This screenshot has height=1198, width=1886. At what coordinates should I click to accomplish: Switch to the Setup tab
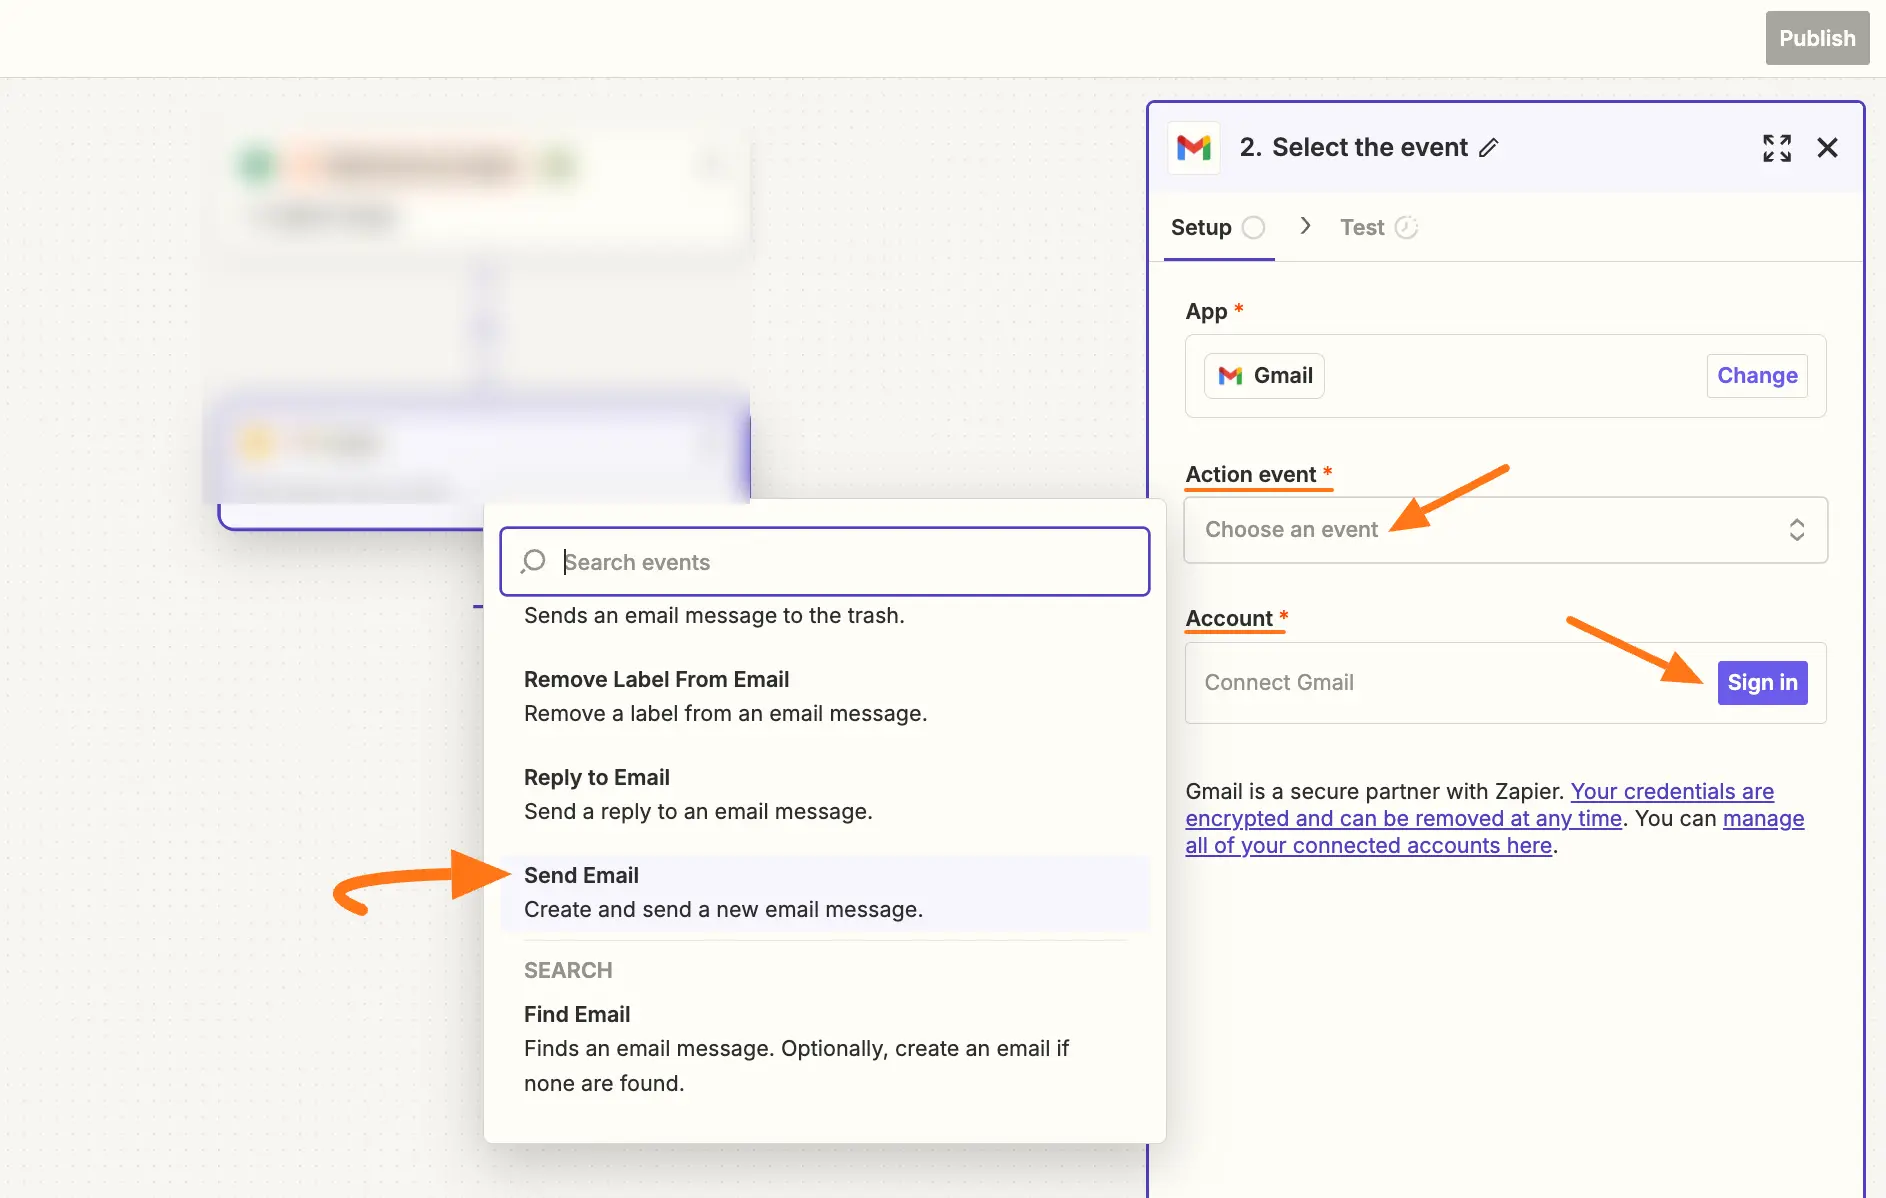click(1201, 228)
